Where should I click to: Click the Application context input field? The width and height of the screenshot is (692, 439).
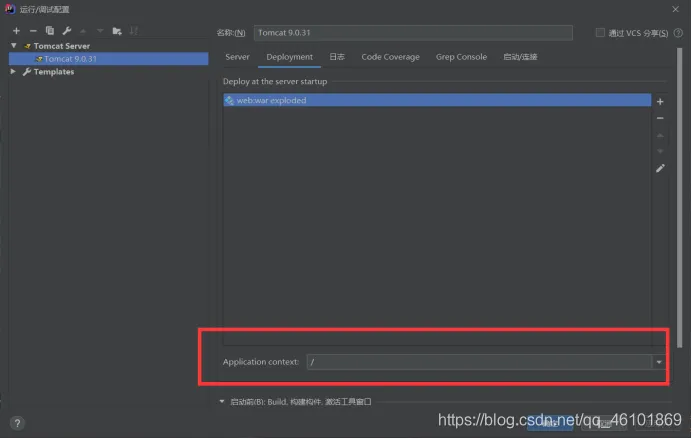click(x=479, y=362)
